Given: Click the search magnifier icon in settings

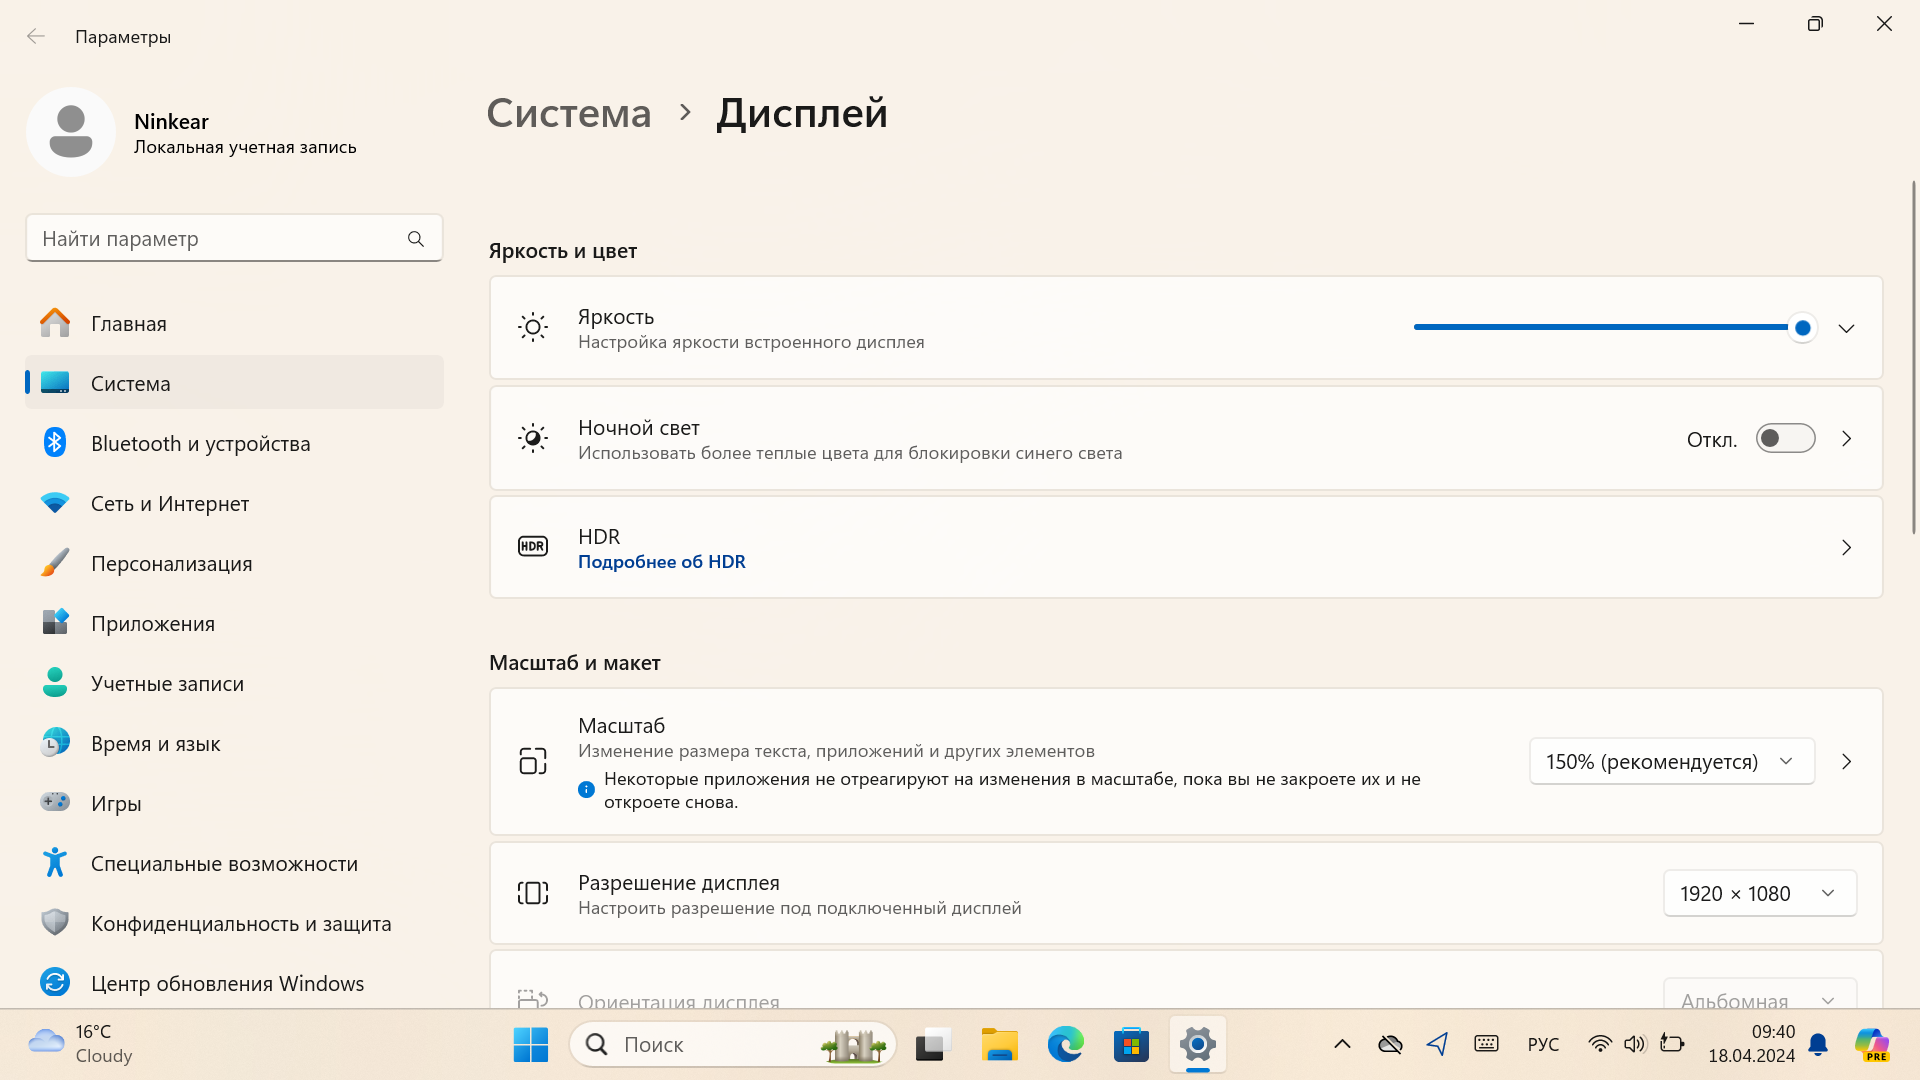Looking at the screenshot, I should tap(416, 239).
